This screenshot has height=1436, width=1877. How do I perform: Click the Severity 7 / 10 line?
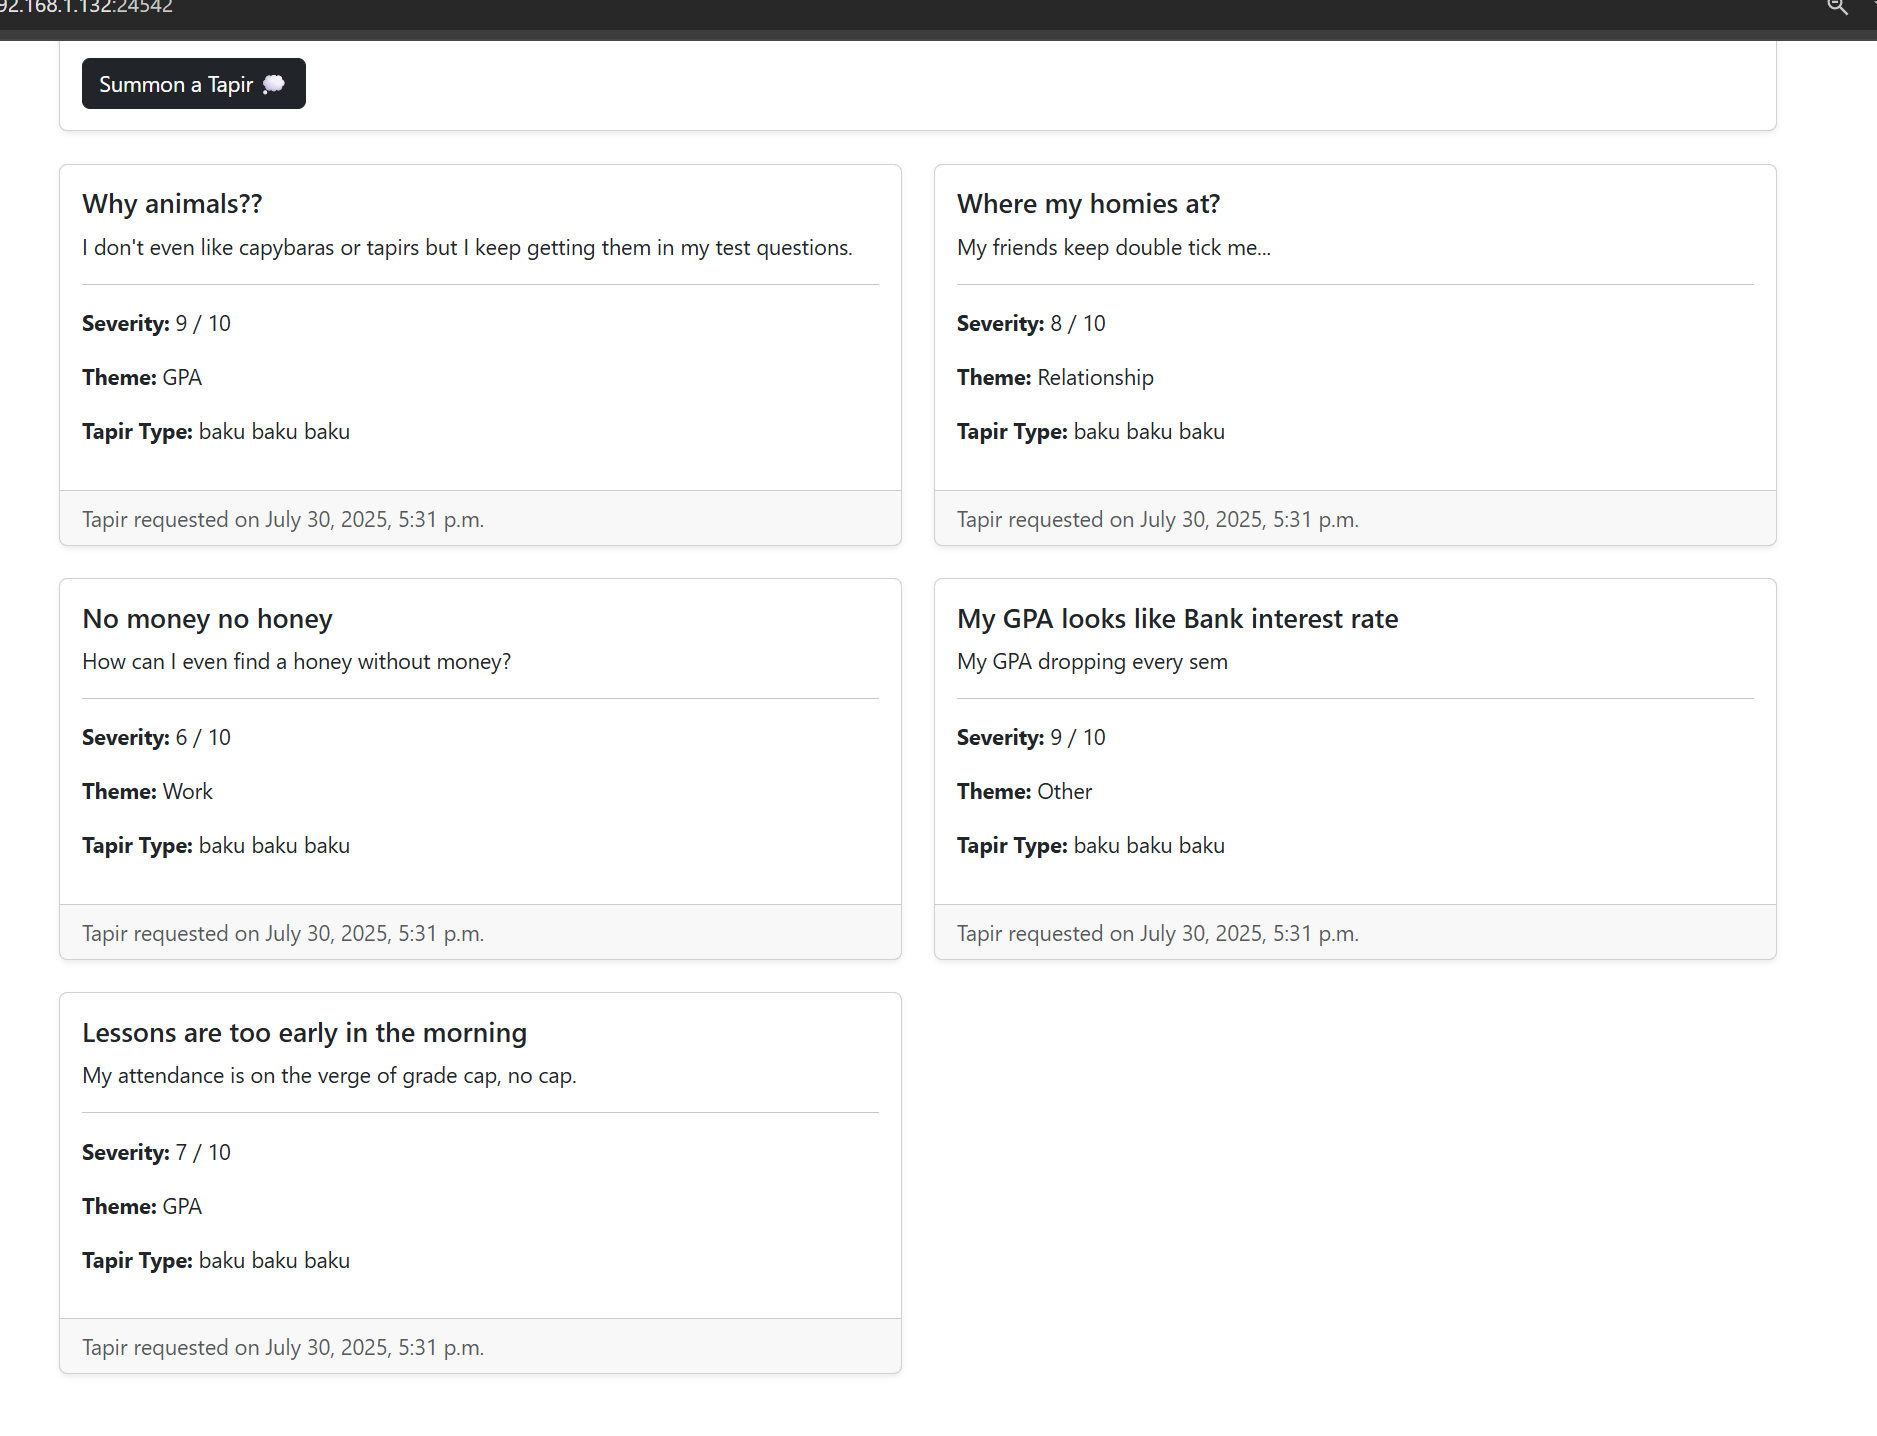click(x=156, y=1153)
